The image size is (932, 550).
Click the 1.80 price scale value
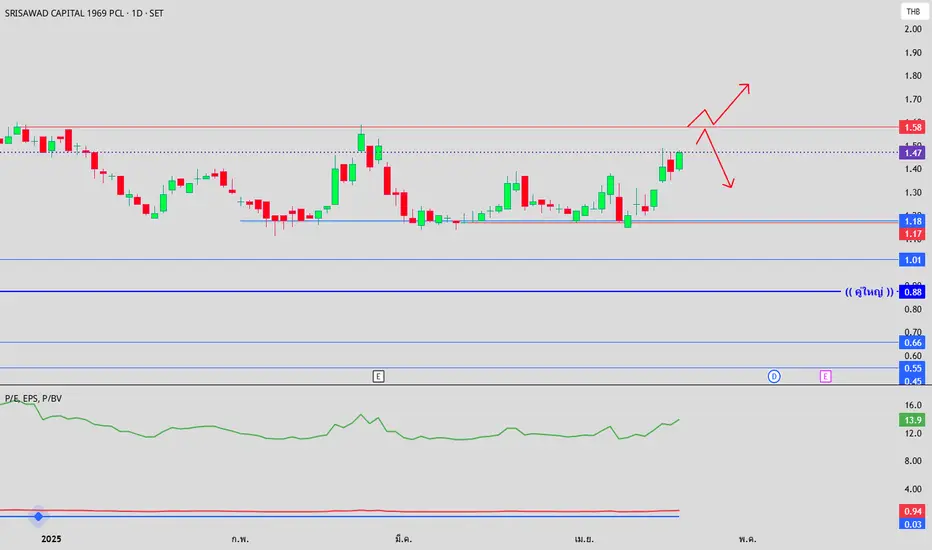tap(913, 76)
